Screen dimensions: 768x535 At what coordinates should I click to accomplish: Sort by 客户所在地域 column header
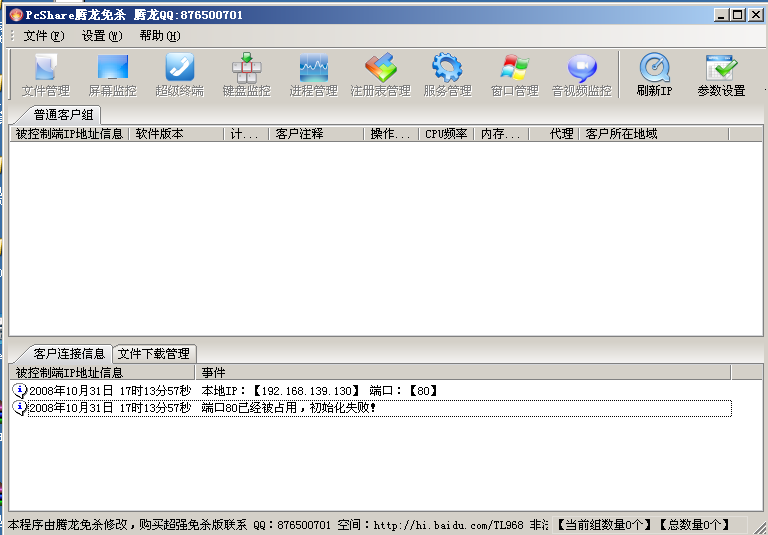(x=654, y=134)
